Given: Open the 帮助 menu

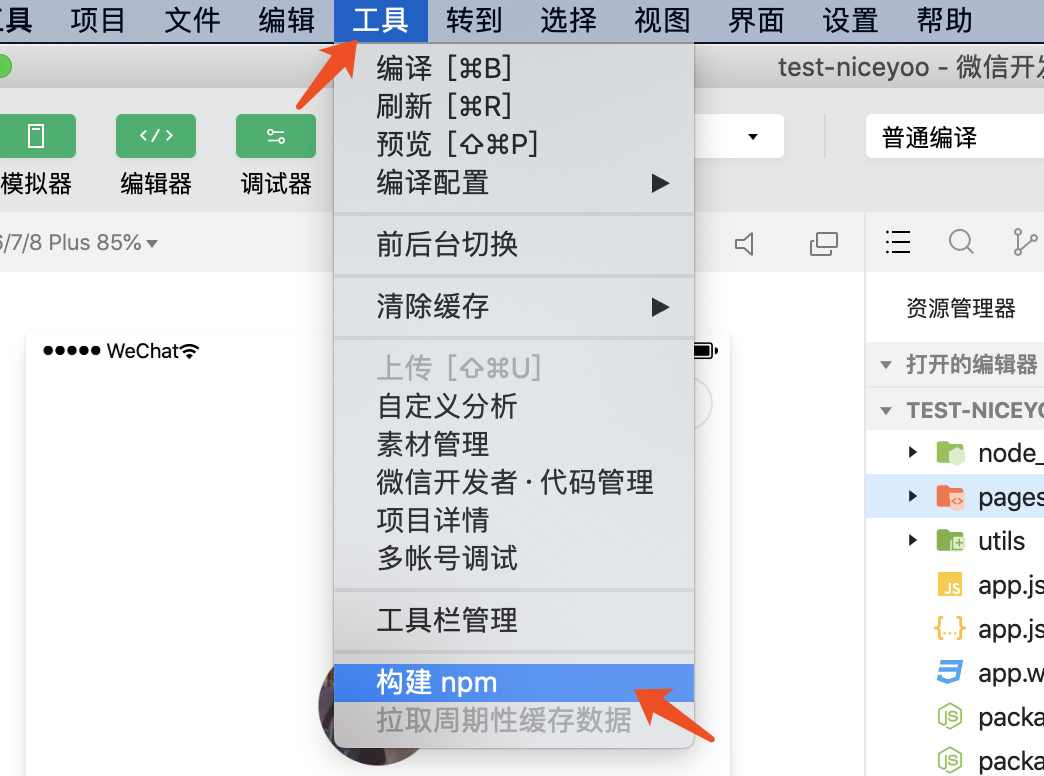Looking at the screenshot, I should (x=944, y=21).
